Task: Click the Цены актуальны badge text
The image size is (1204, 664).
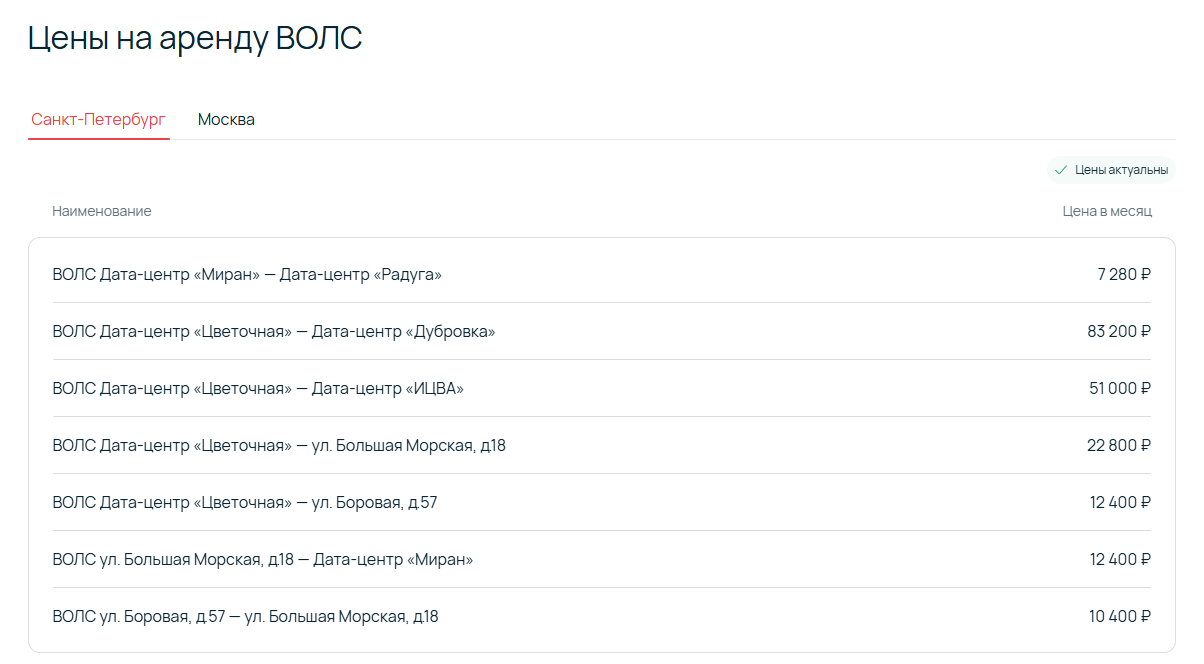Action: tap(1121, 170)
